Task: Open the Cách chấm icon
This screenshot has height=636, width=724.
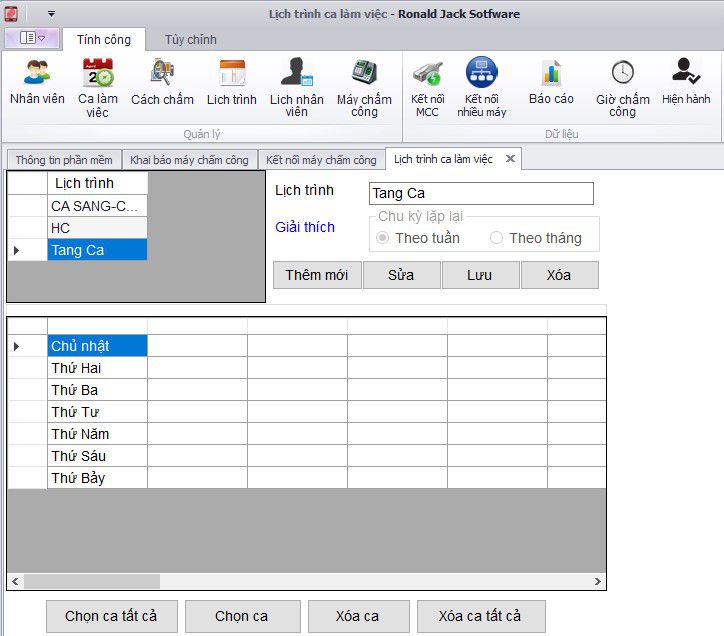Action: click(x=162, y=74)
